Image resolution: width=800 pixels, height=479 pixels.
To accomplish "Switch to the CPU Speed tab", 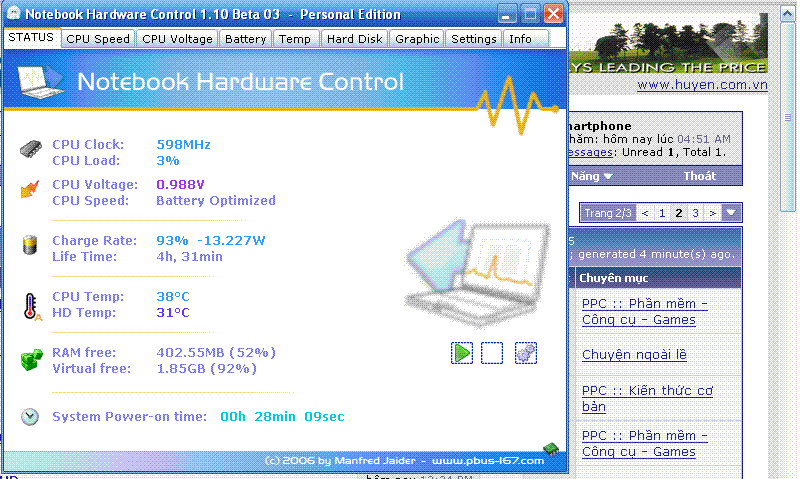I will [98, 39].
